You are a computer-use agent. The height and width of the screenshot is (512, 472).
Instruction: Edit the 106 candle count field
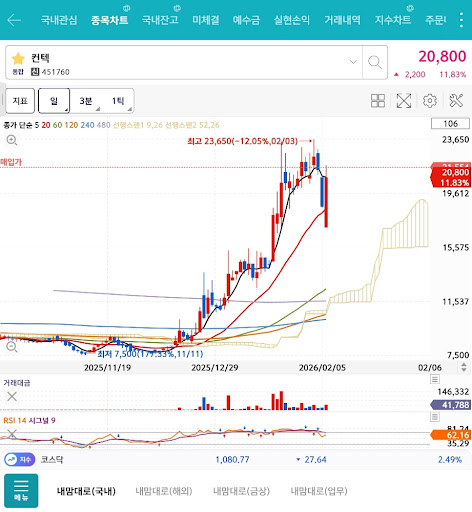(x=450, y=124)
